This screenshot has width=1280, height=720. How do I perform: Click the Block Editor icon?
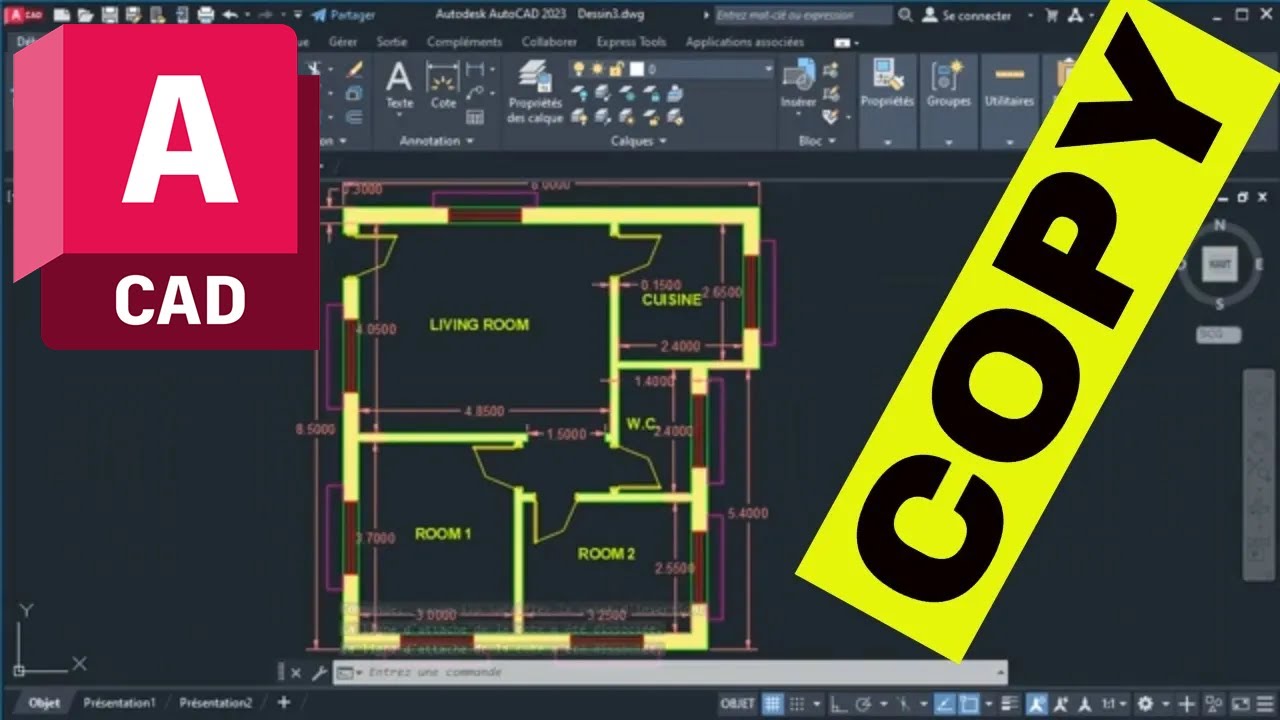coord(831,93)
